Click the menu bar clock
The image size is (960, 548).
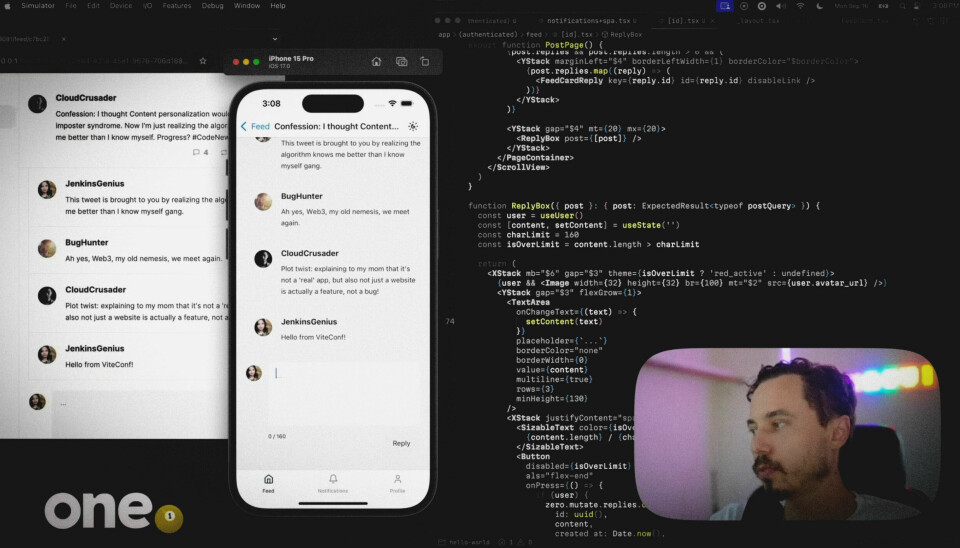pyautogui.click(x=945, y=6)
